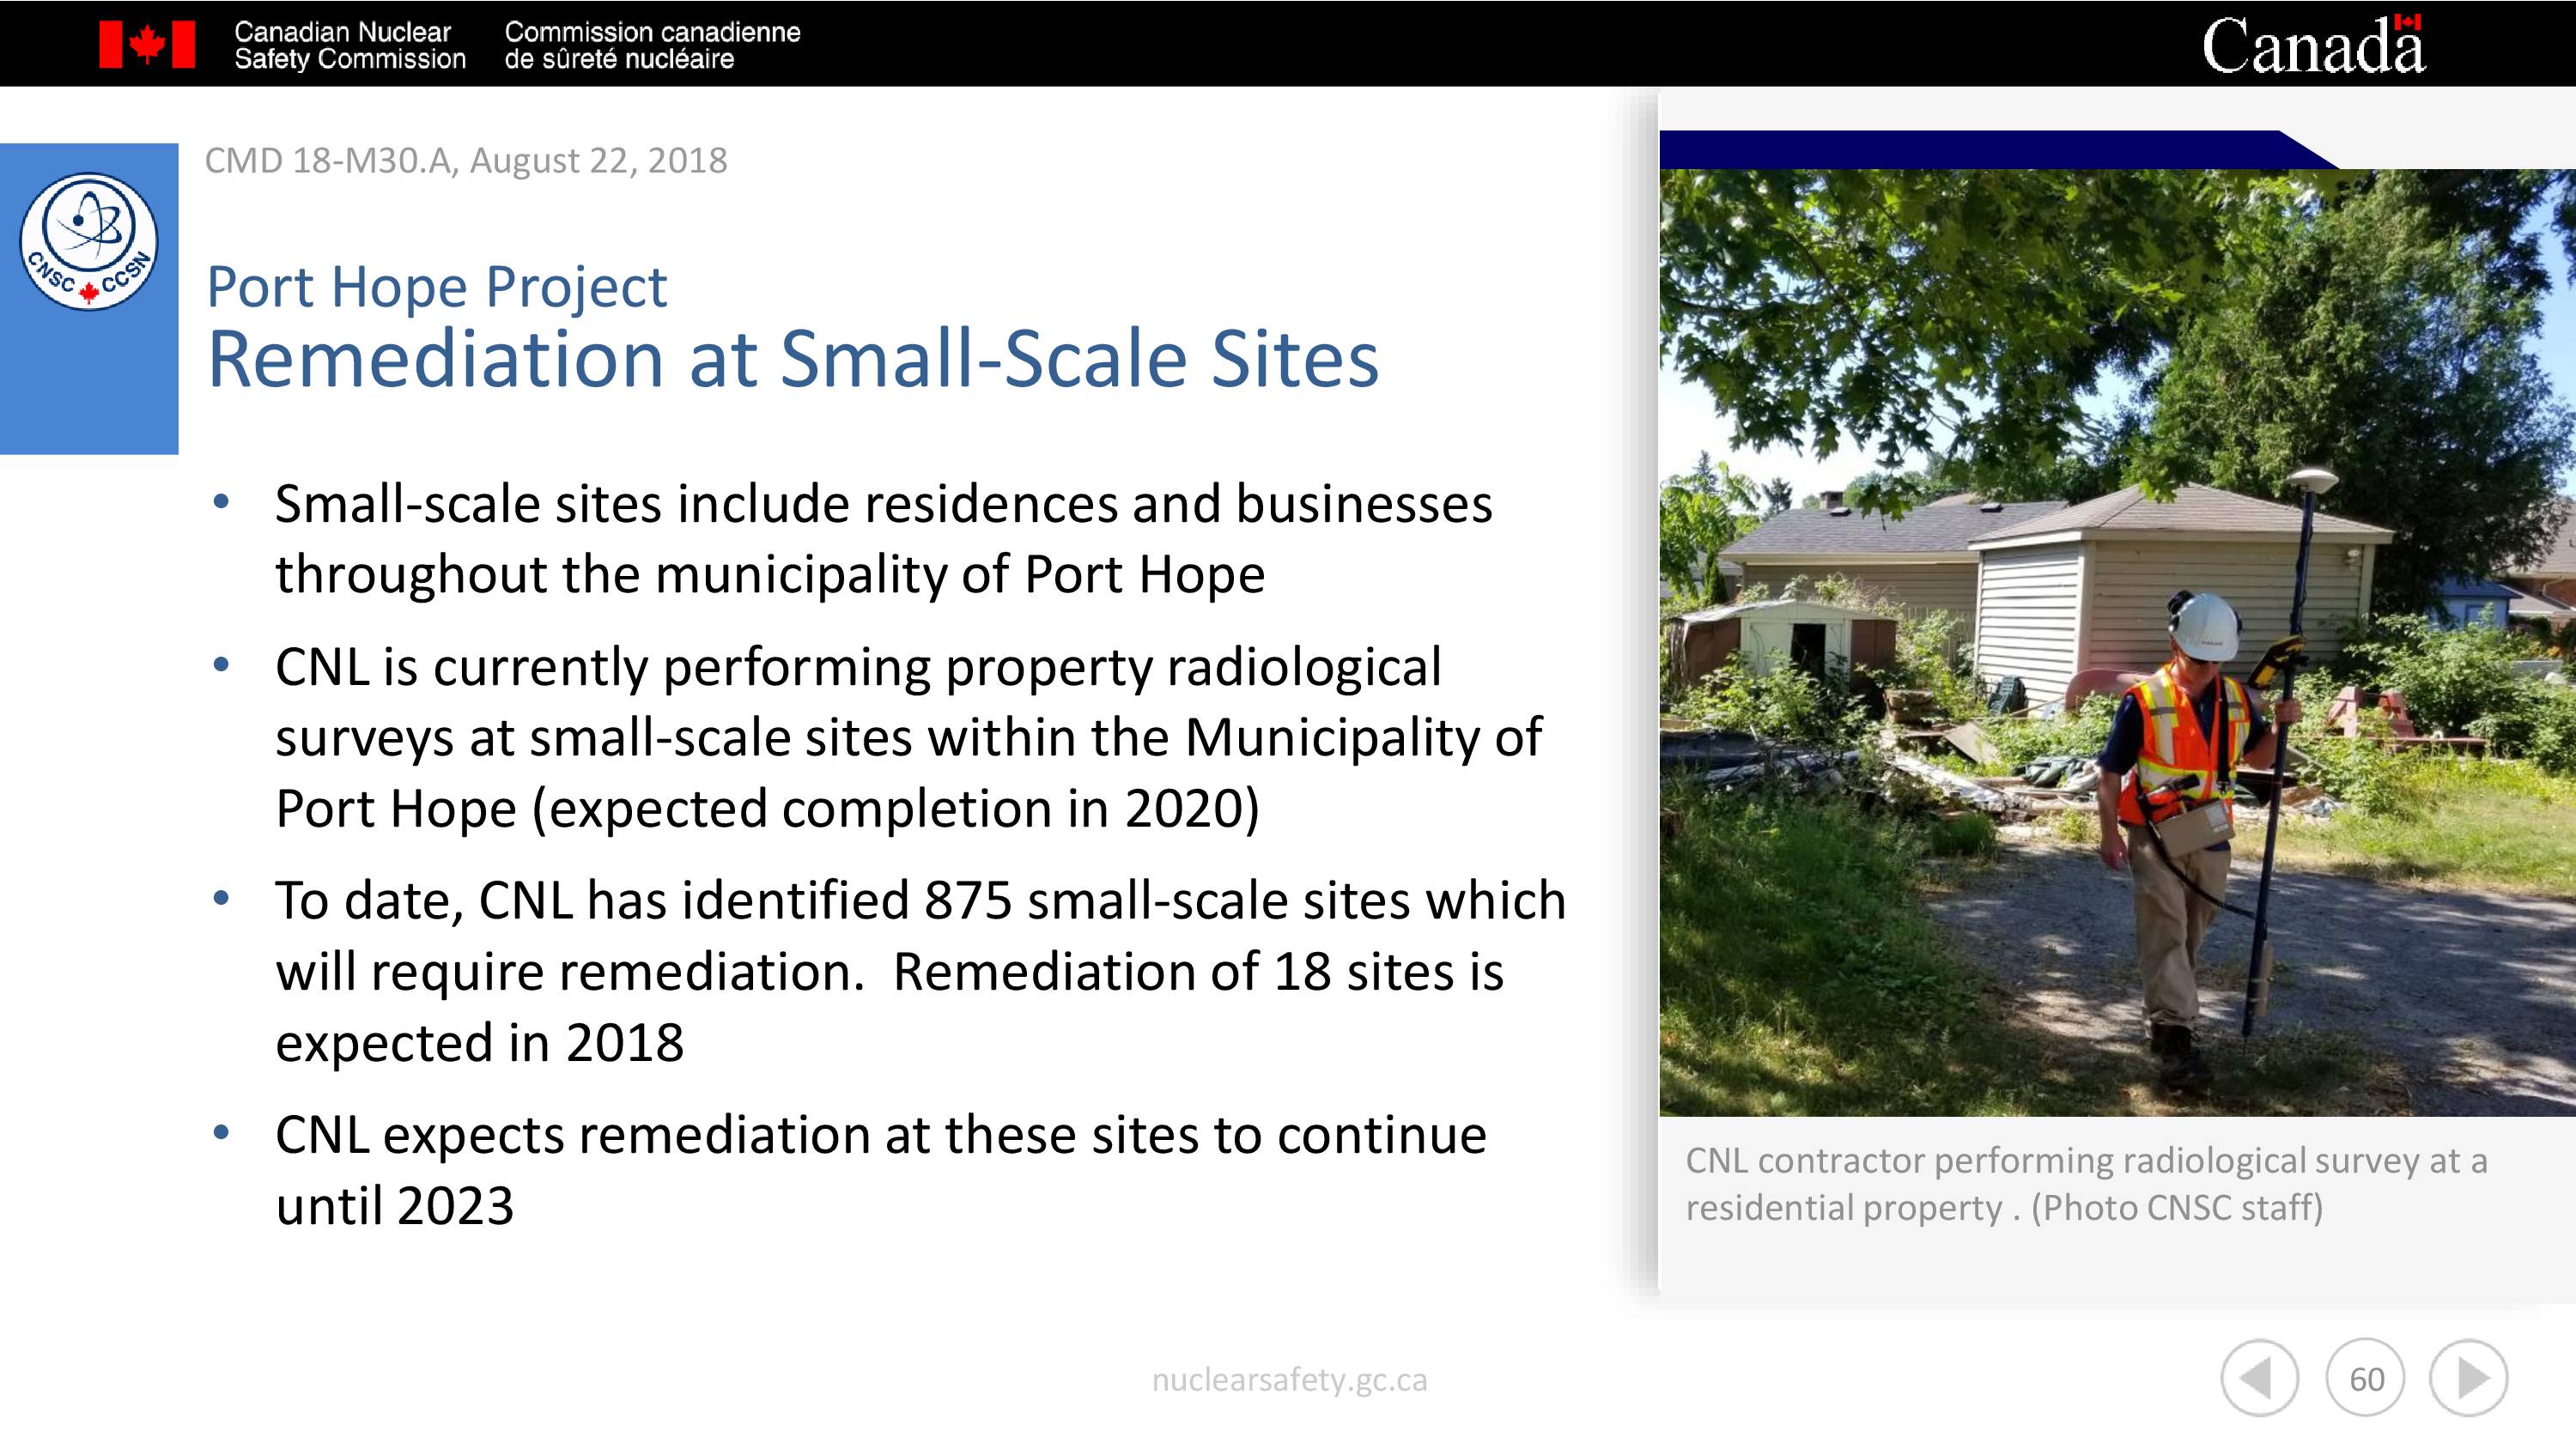
Task: Click the Canadian flag icon in header
Action: click(x=147, y=45)
